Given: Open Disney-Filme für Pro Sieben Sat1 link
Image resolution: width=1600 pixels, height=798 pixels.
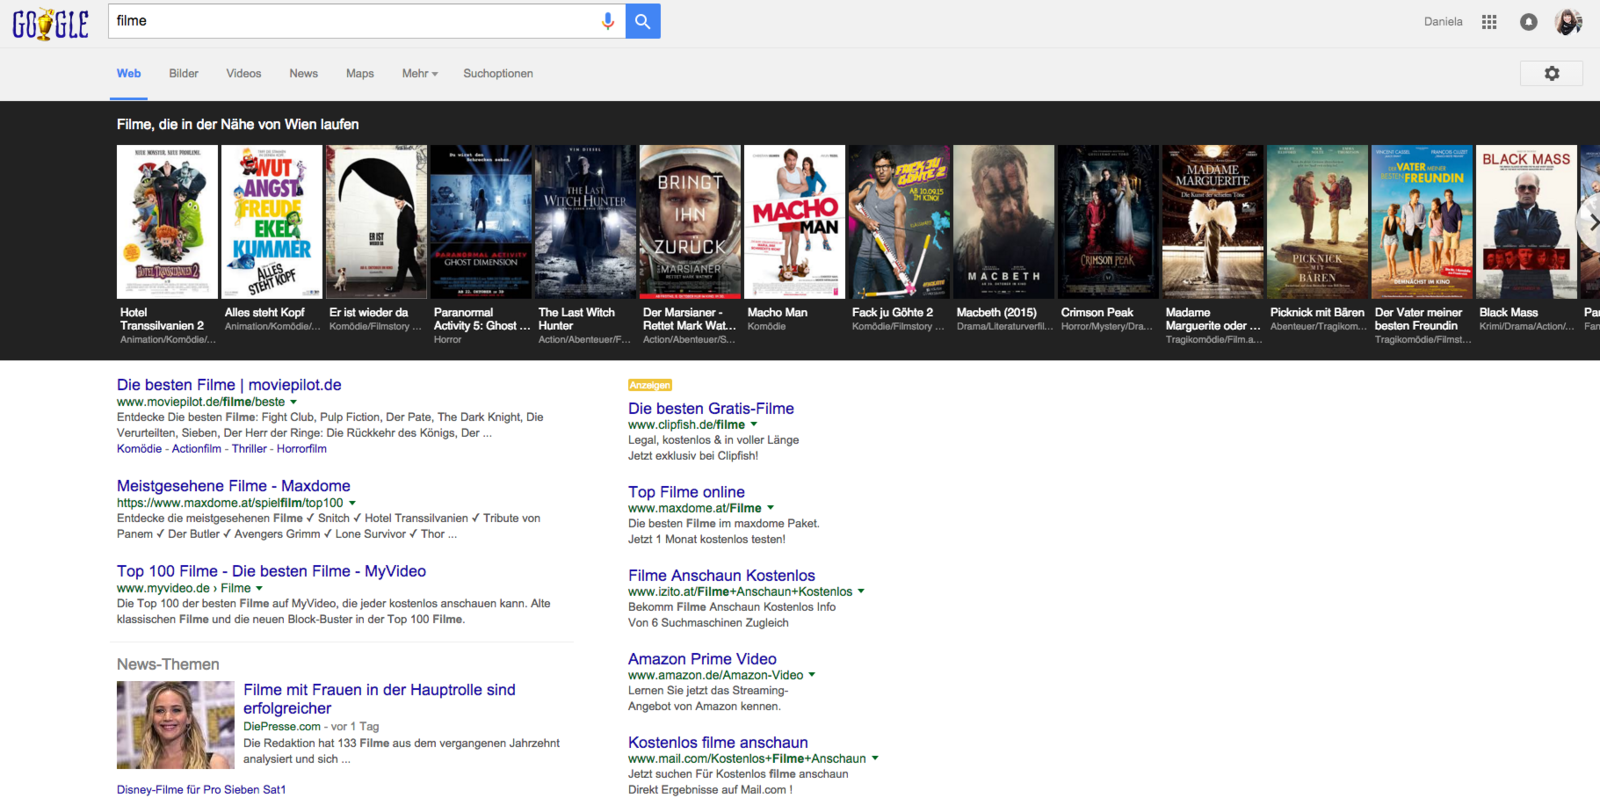Looking at the screenshot, I should [x=201, y=790].
